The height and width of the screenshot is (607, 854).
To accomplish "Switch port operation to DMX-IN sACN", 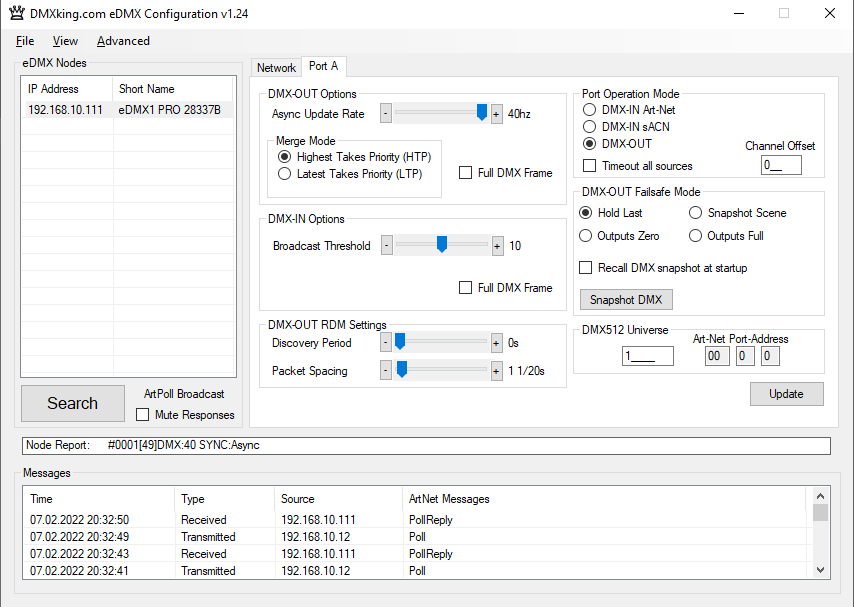I will pos(590,126).
